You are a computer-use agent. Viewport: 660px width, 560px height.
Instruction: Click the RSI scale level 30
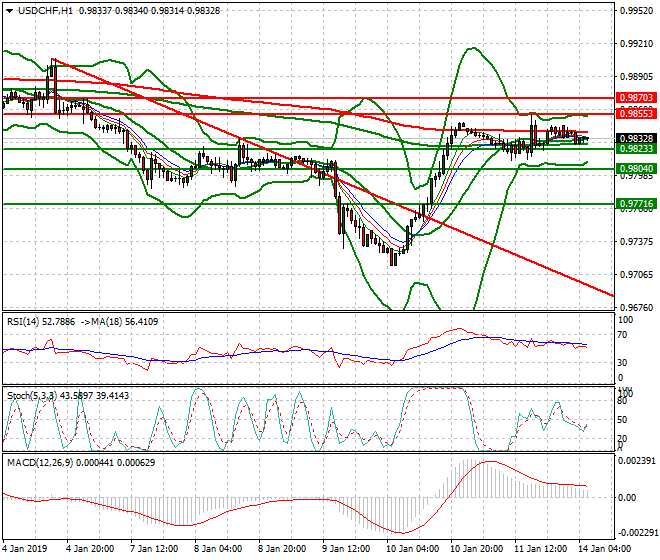[x=622, y=363]
